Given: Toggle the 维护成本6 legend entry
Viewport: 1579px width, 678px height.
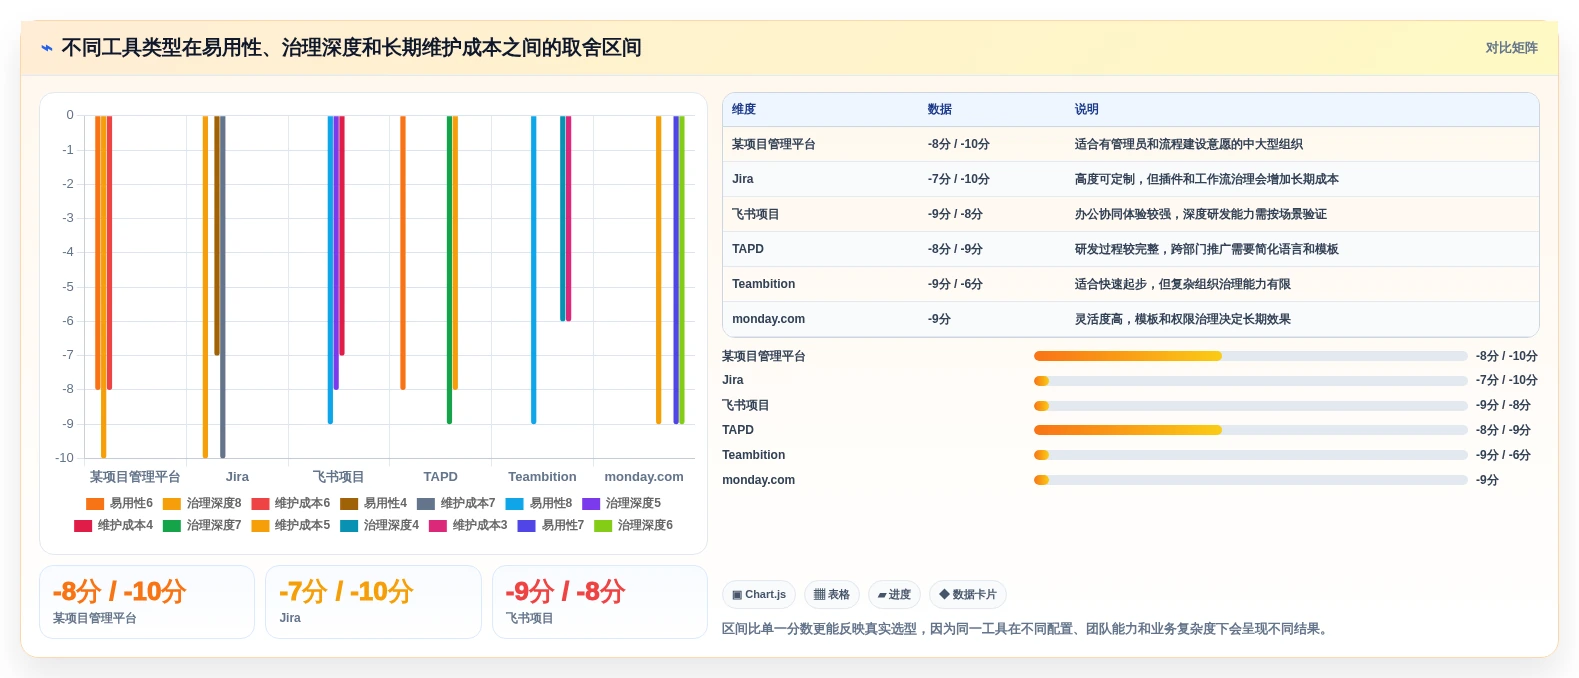Looking at the screenshot, I should [291, 504].
